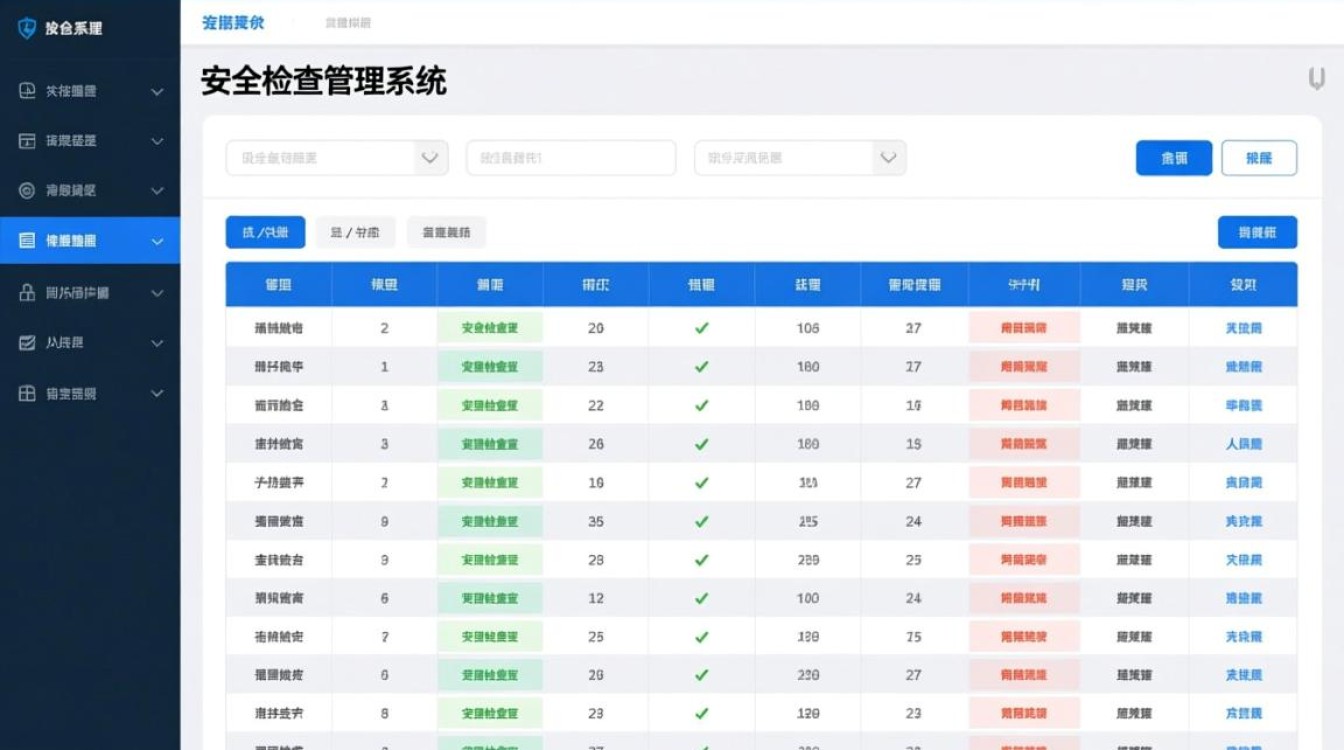Toggle the green checkmark in the first table row

[x=700, y=327]
